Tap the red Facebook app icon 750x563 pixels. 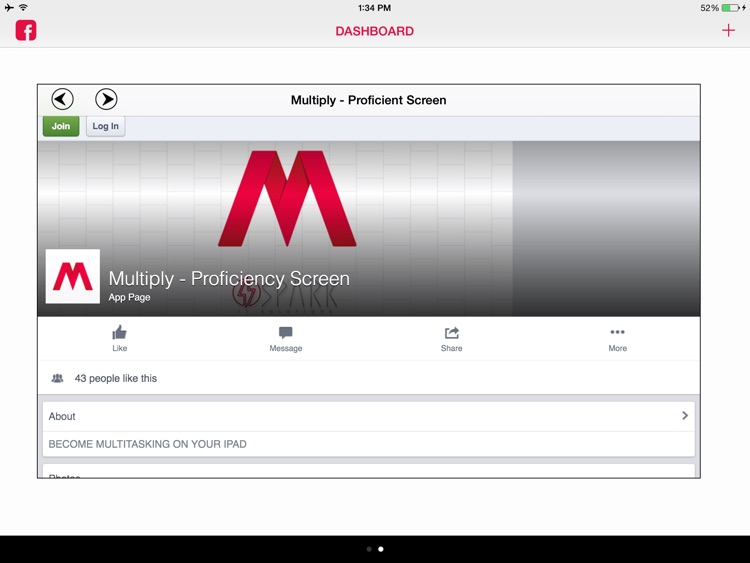click(26, 30)
